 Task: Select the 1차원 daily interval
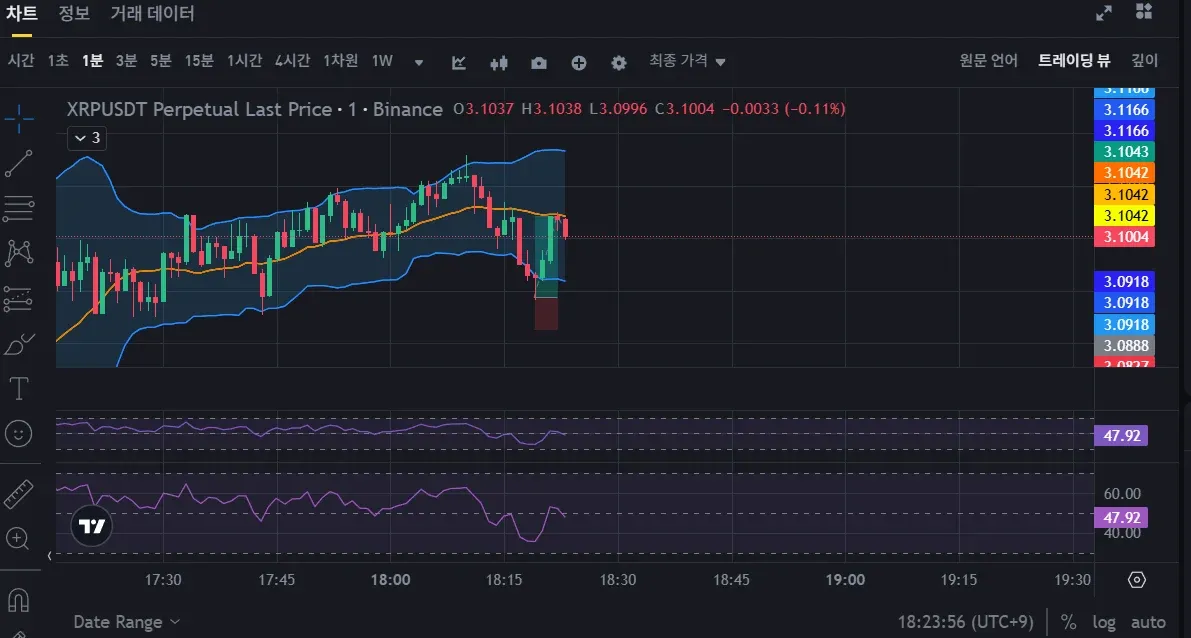click(x=340, y=61)
